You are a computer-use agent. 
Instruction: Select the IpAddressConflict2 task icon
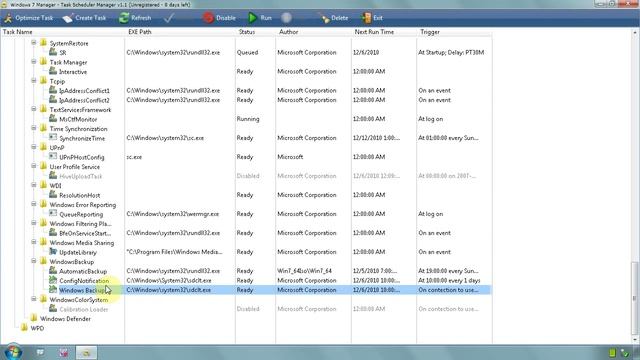53,100
